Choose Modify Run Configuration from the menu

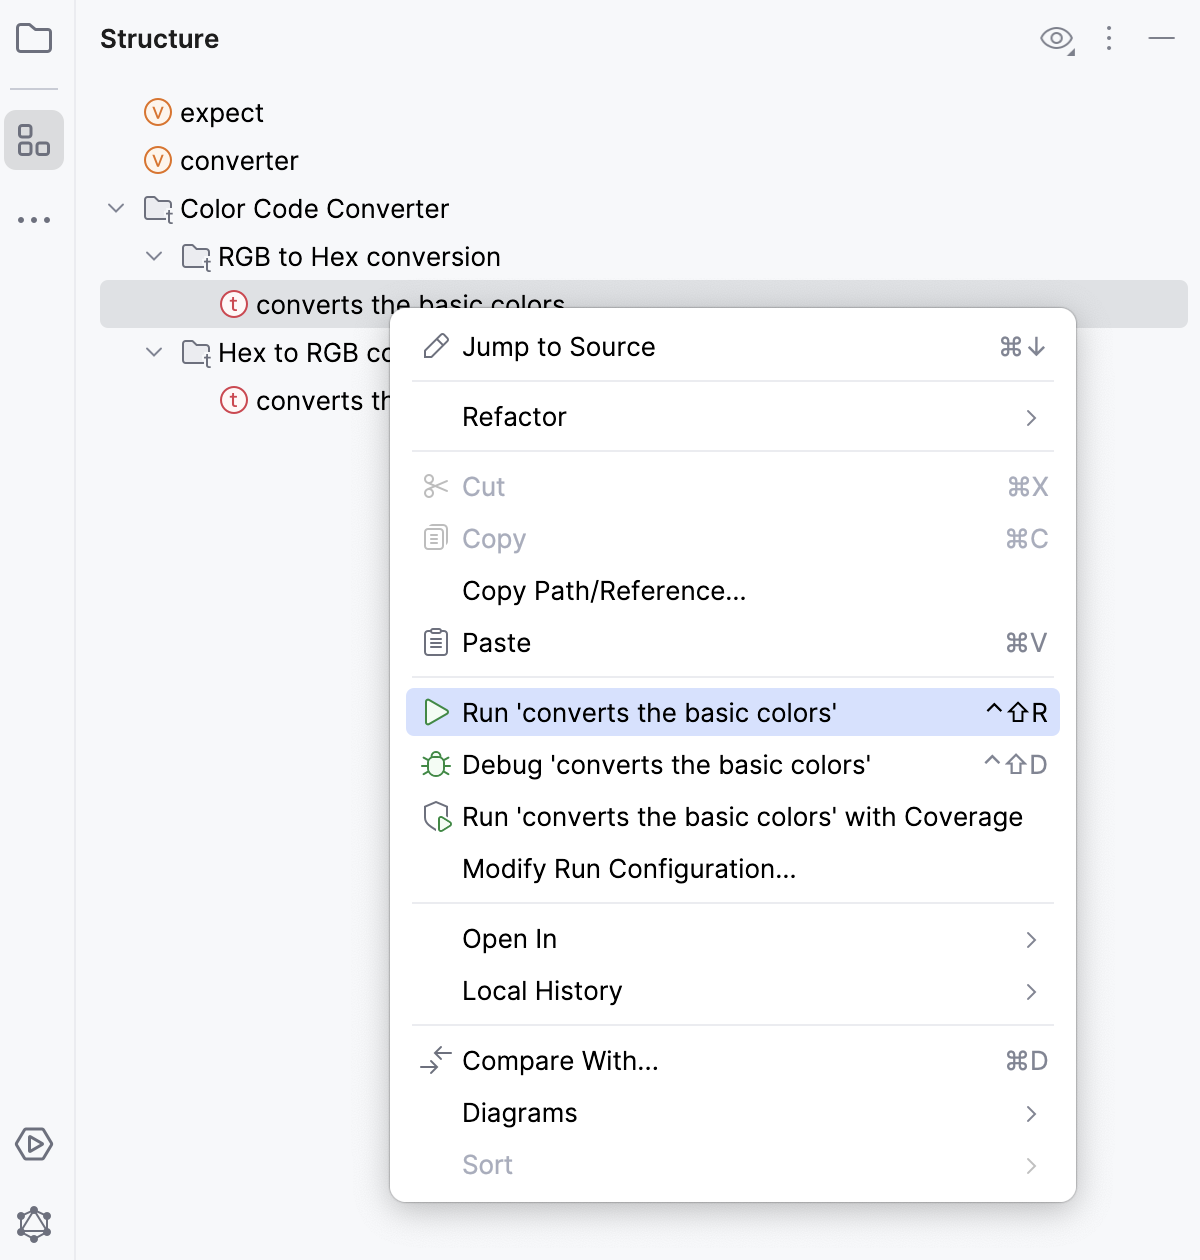(x=629, y=869)
